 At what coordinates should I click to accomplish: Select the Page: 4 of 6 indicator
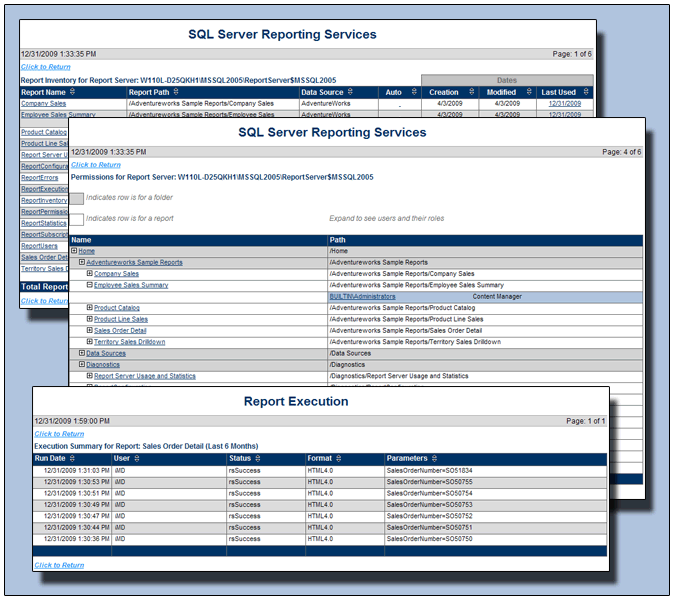tap(622, 152)
